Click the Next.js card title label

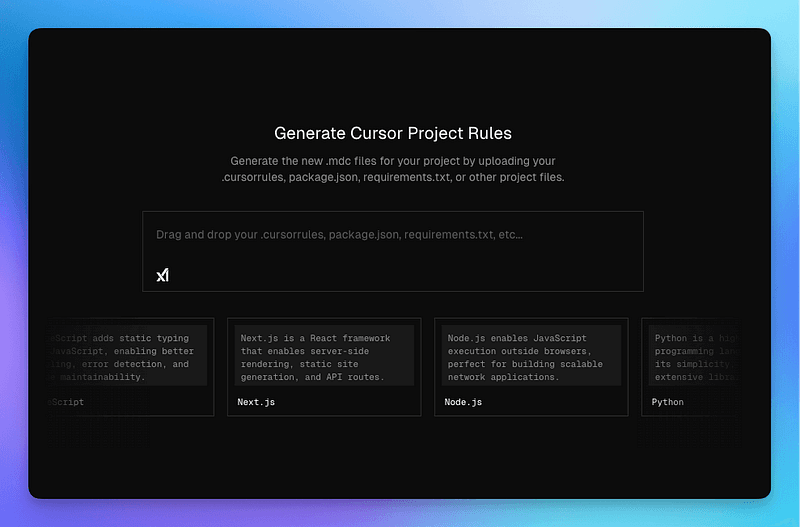[x=256, y=402]
